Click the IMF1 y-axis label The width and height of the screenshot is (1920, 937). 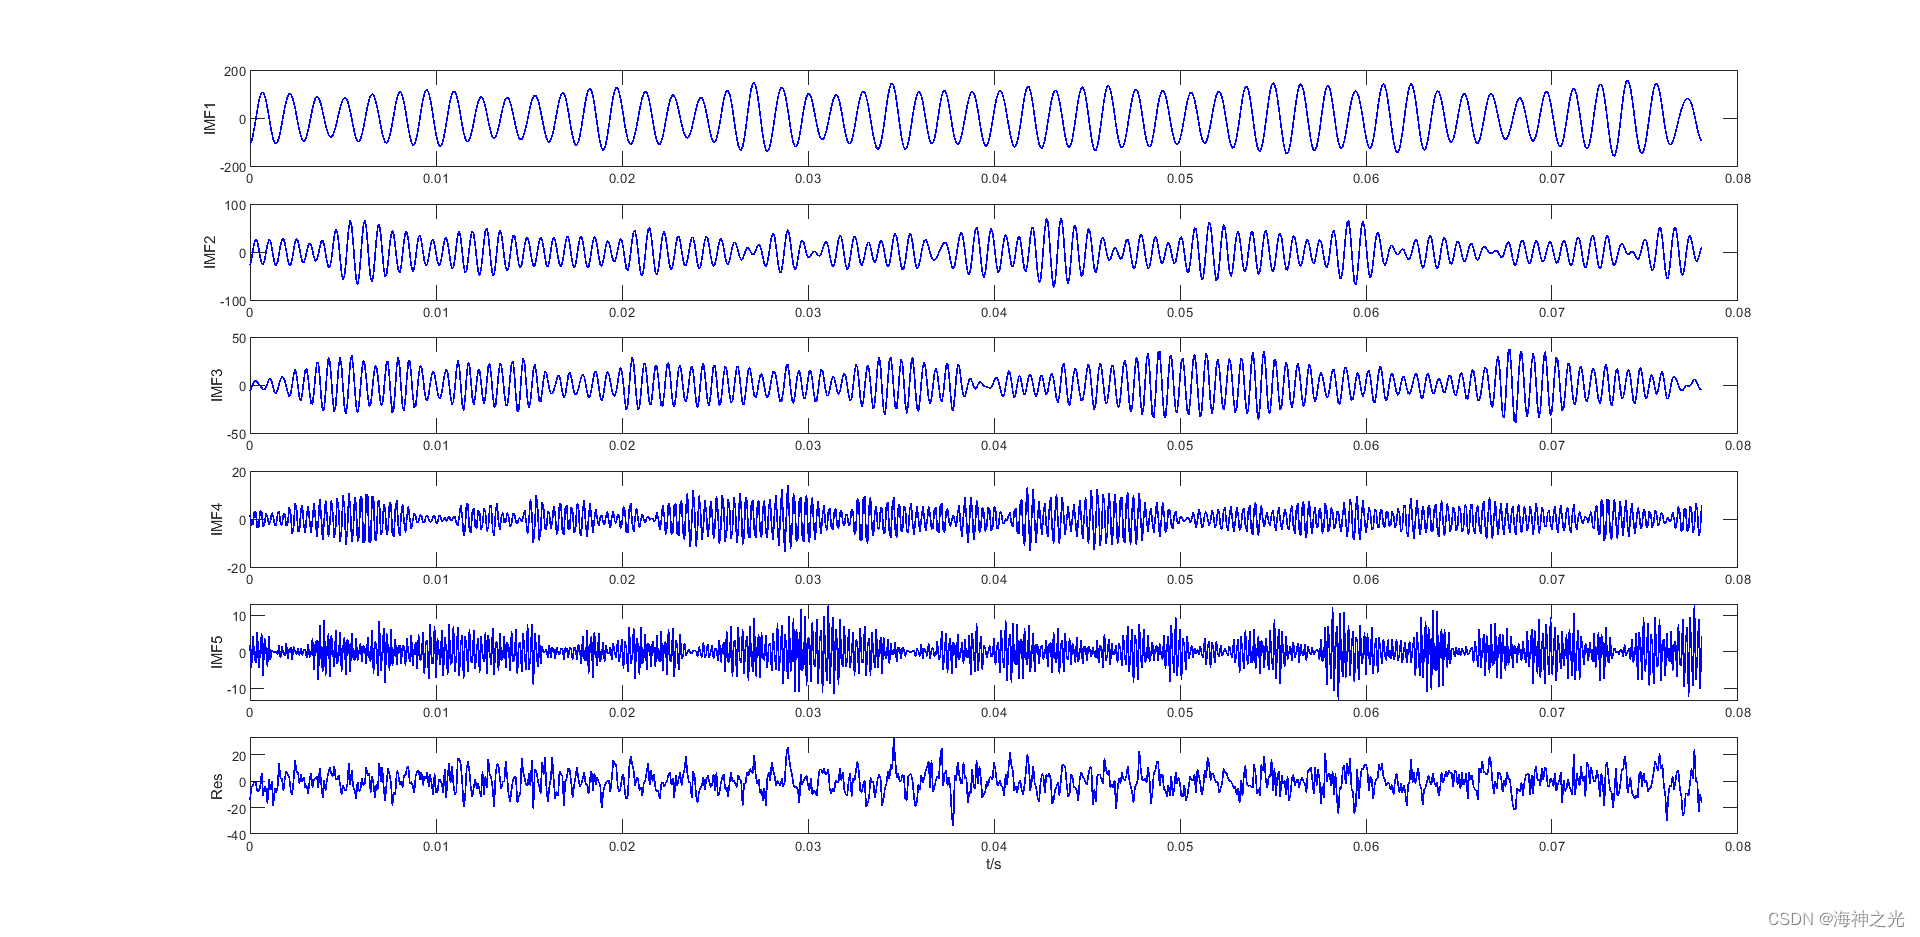(x=210, y=118)
